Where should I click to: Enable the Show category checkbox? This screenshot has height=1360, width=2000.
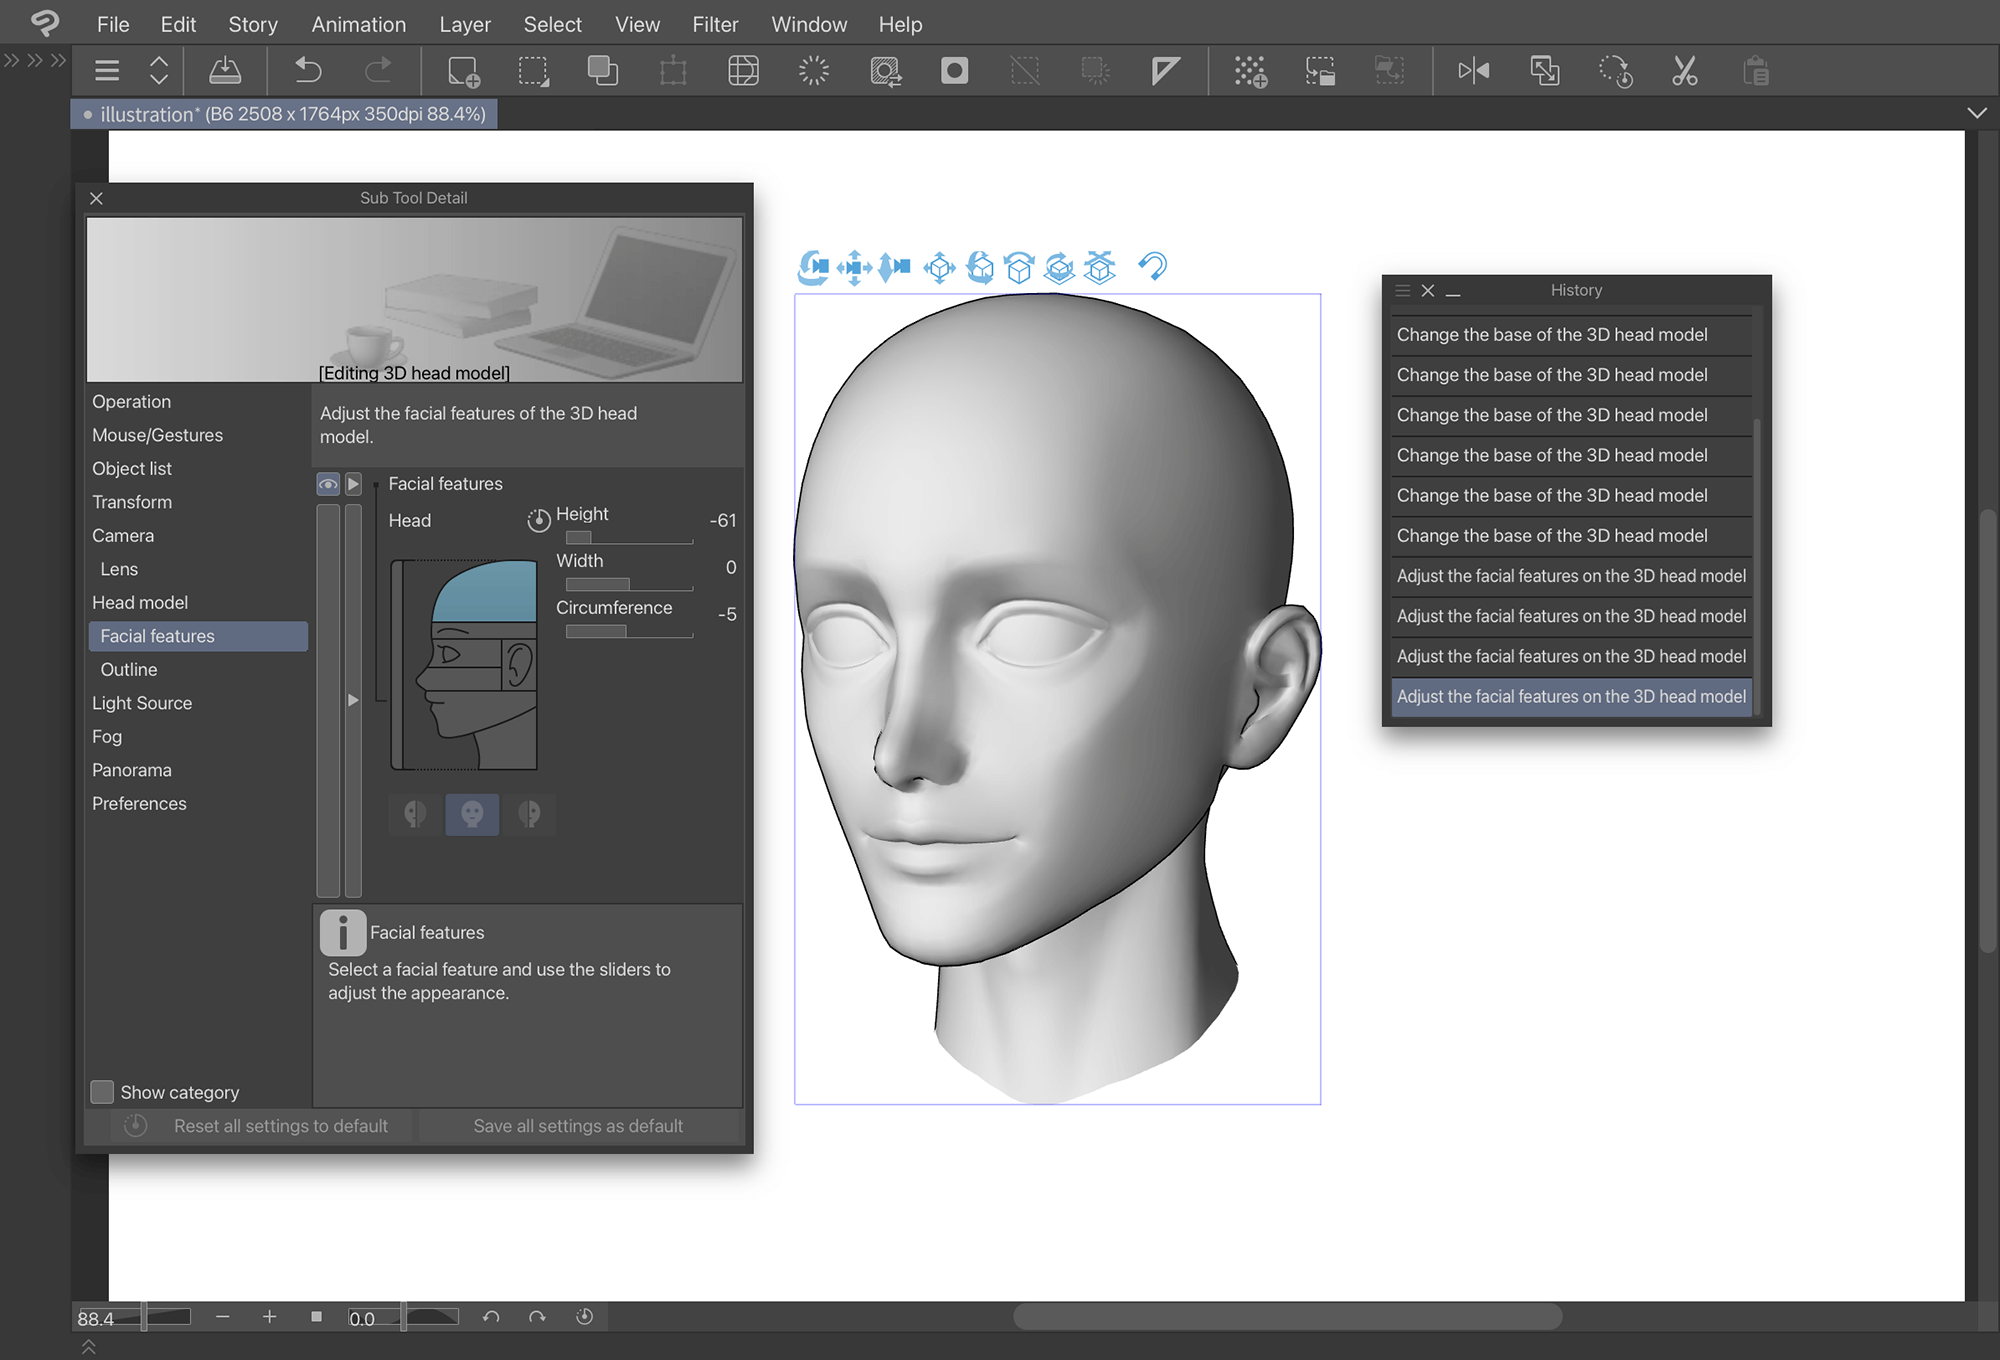(102, 1092)
